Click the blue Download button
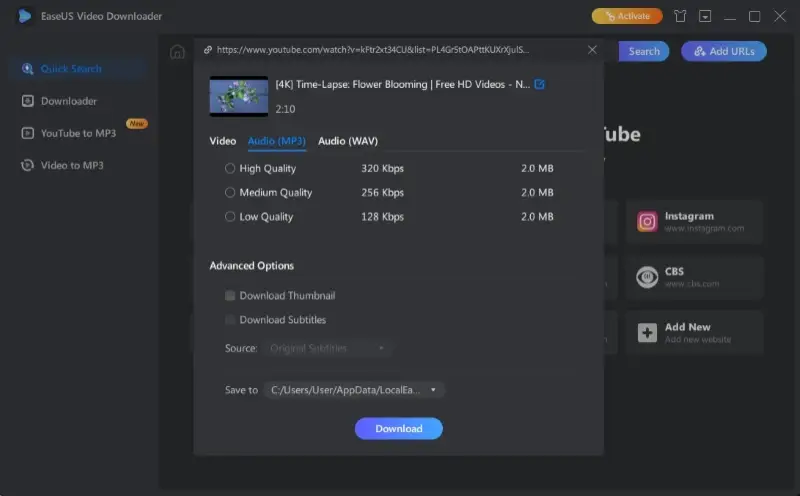This screenshot has width=800, height=496. click(x=398, y=429)
